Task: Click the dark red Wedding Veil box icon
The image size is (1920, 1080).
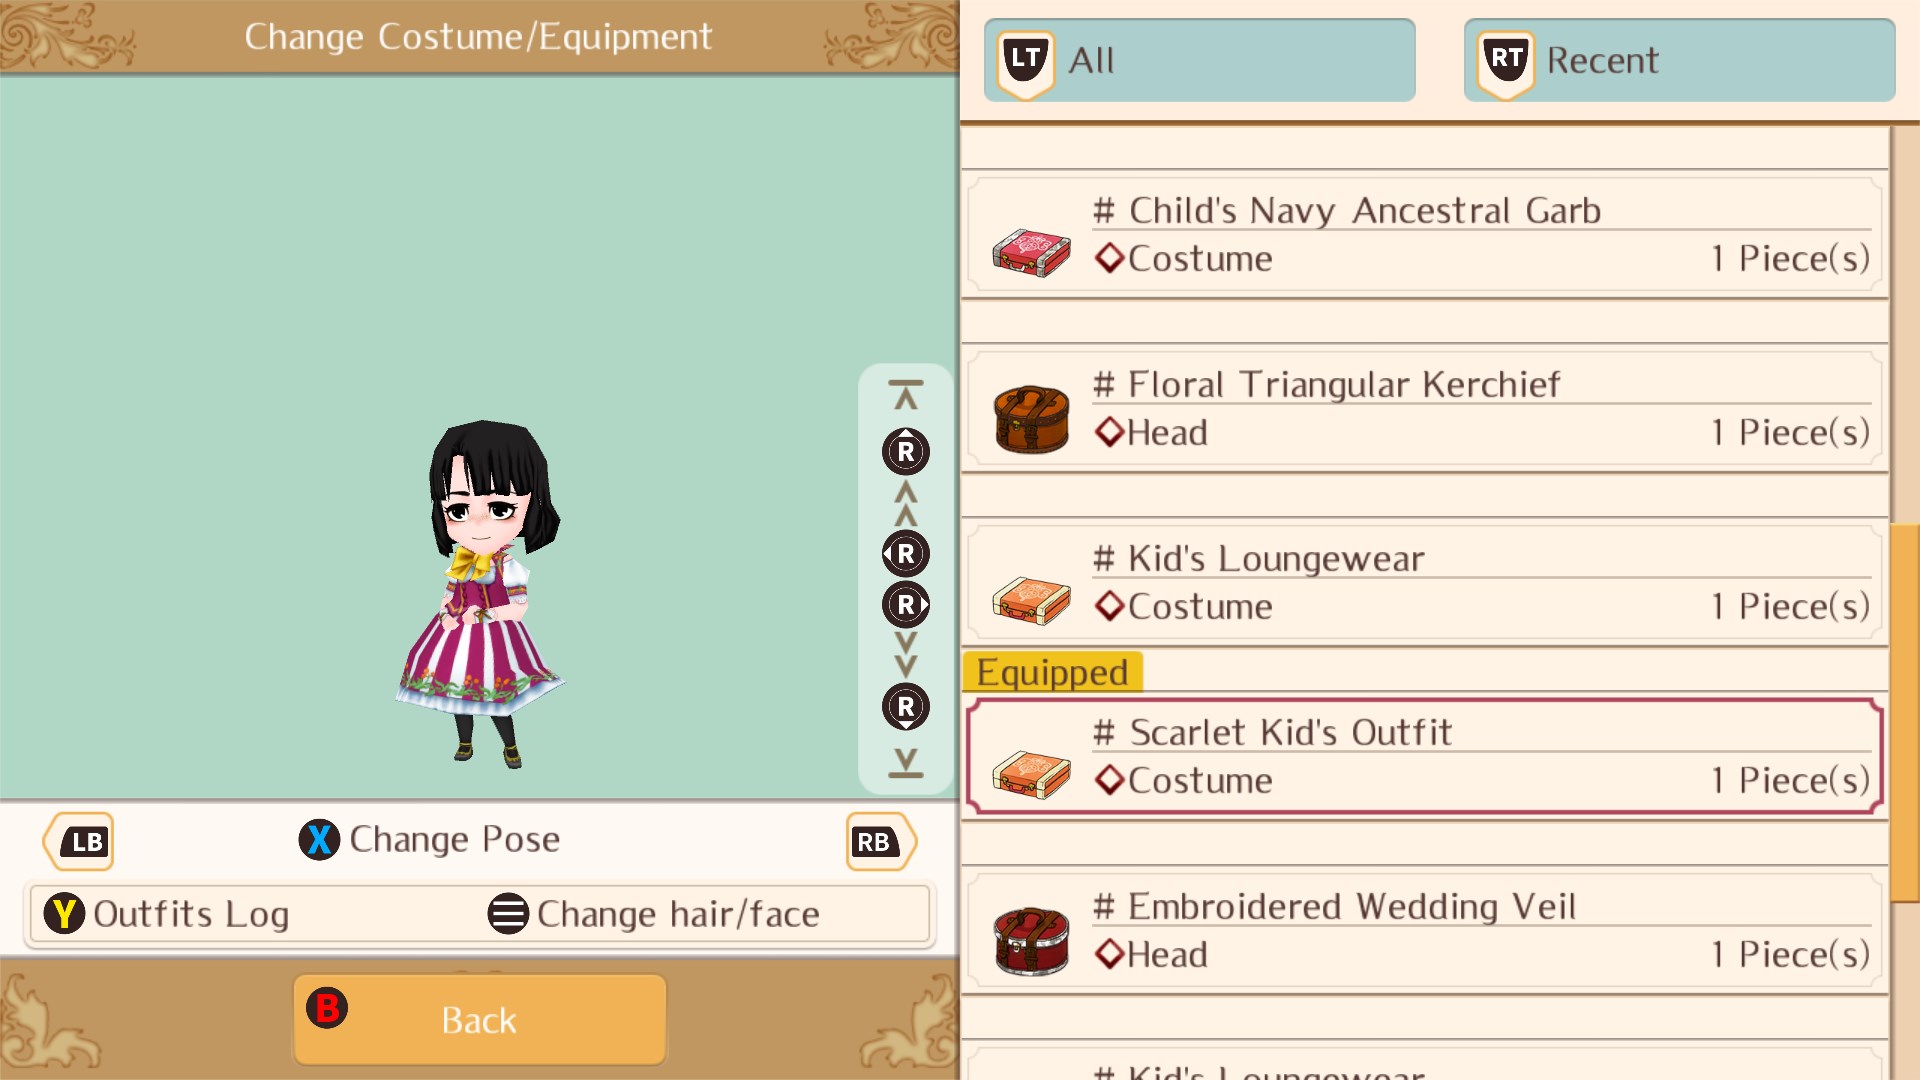Action: pos(1031,941)
